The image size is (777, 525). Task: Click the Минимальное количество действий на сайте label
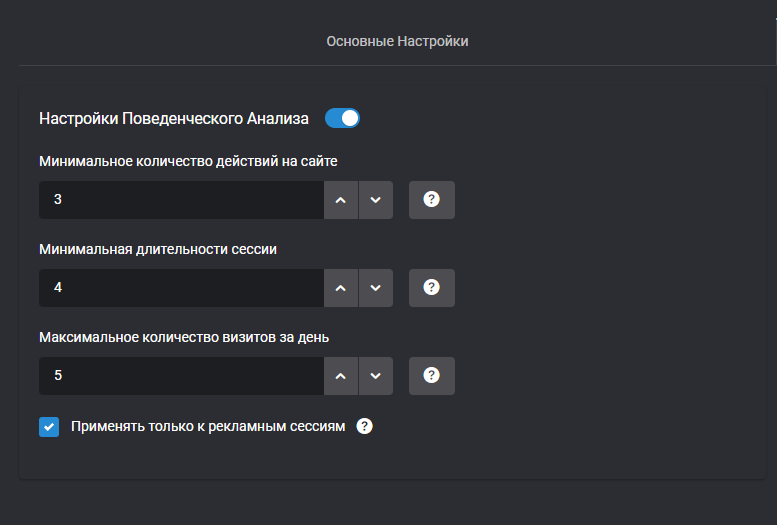[188, 162]
